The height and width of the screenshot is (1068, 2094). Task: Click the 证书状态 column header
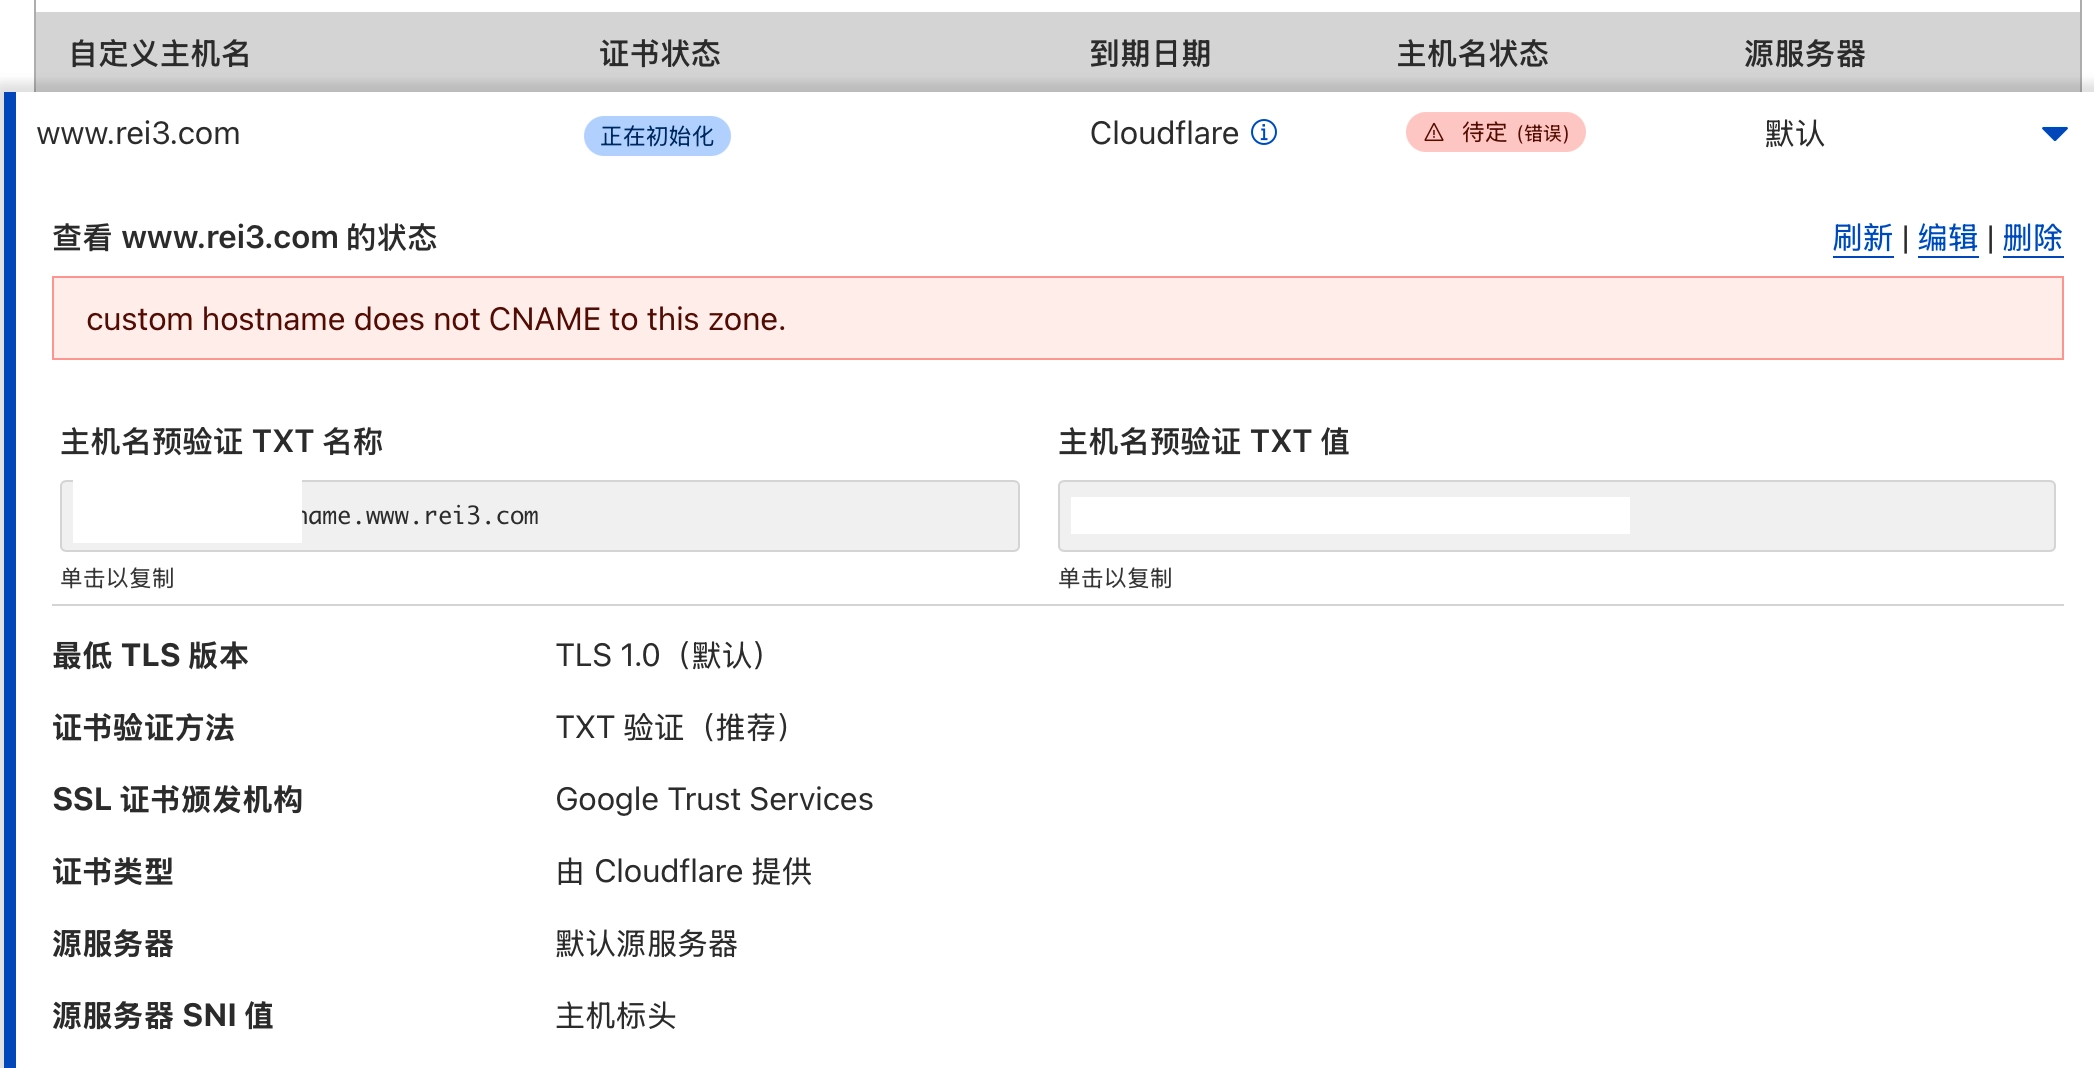pos(660,54)
